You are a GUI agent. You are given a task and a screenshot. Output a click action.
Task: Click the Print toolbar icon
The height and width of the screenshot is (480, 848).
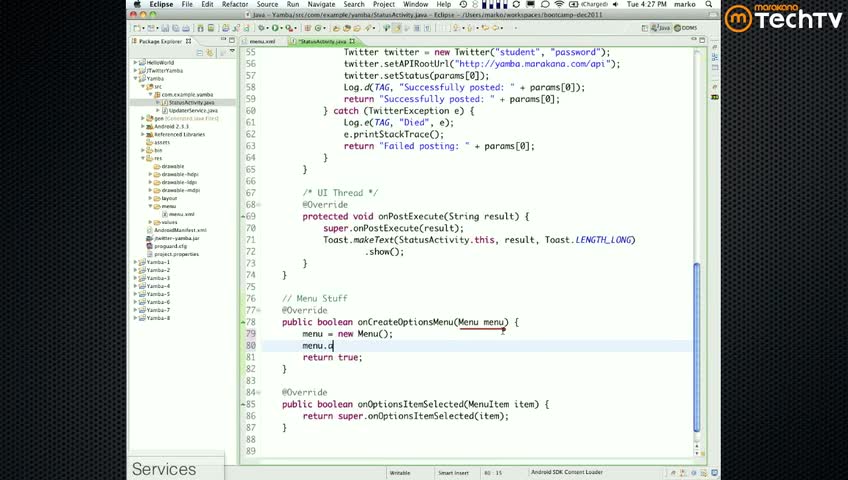(x=186, y=28)
